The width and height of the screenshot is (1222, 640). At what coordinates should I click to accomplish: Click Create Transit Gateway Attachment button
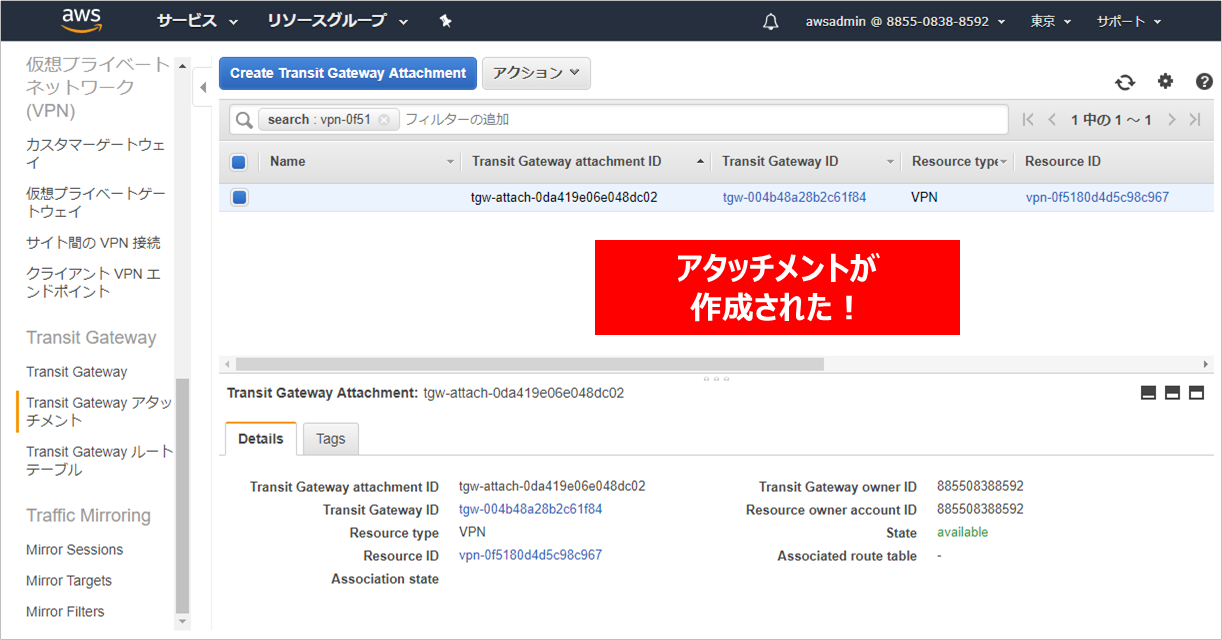pyautogui.click(x=348, y=73)
